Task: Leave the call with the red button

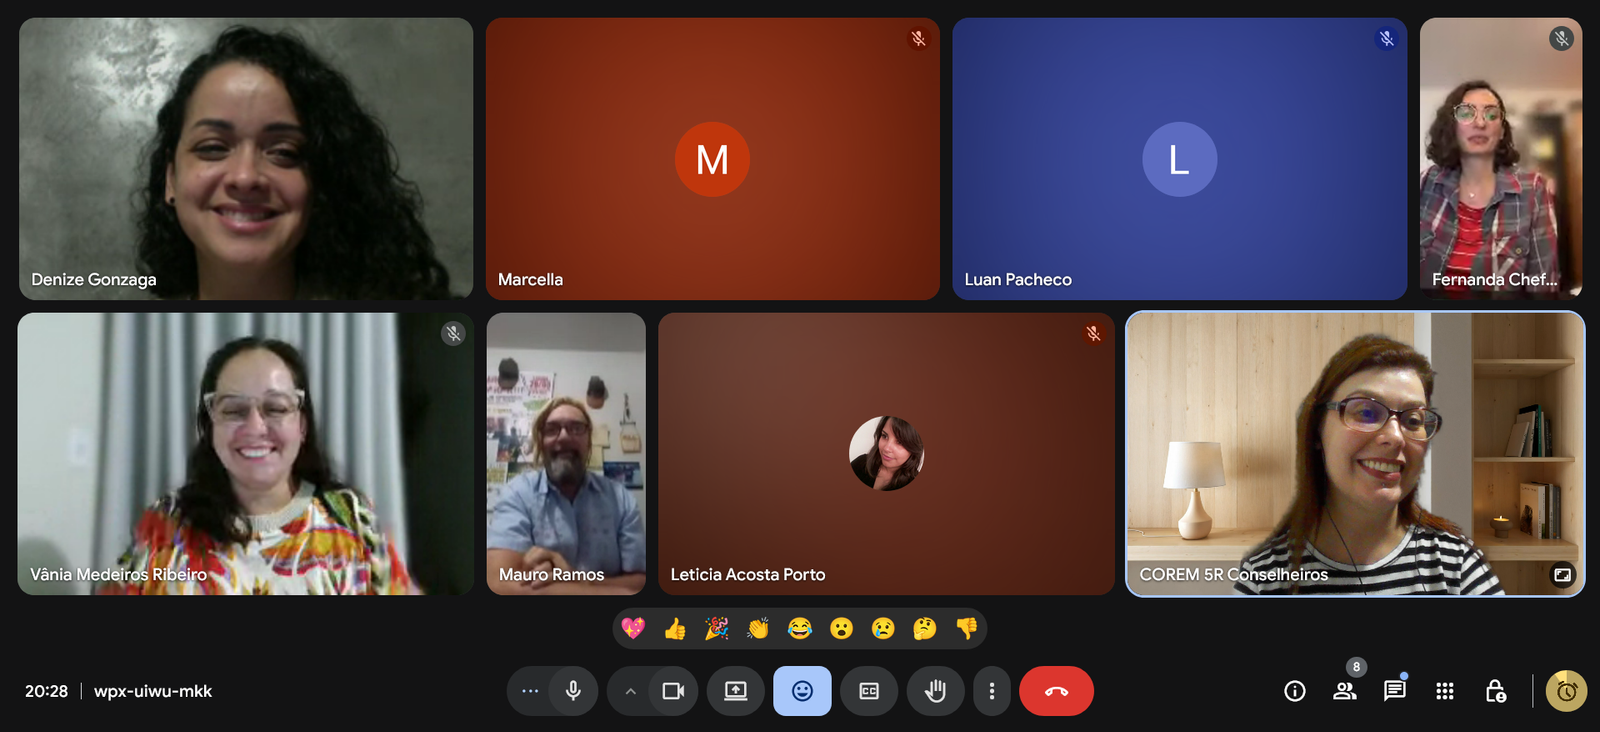Action: [x=1056, y=691]
